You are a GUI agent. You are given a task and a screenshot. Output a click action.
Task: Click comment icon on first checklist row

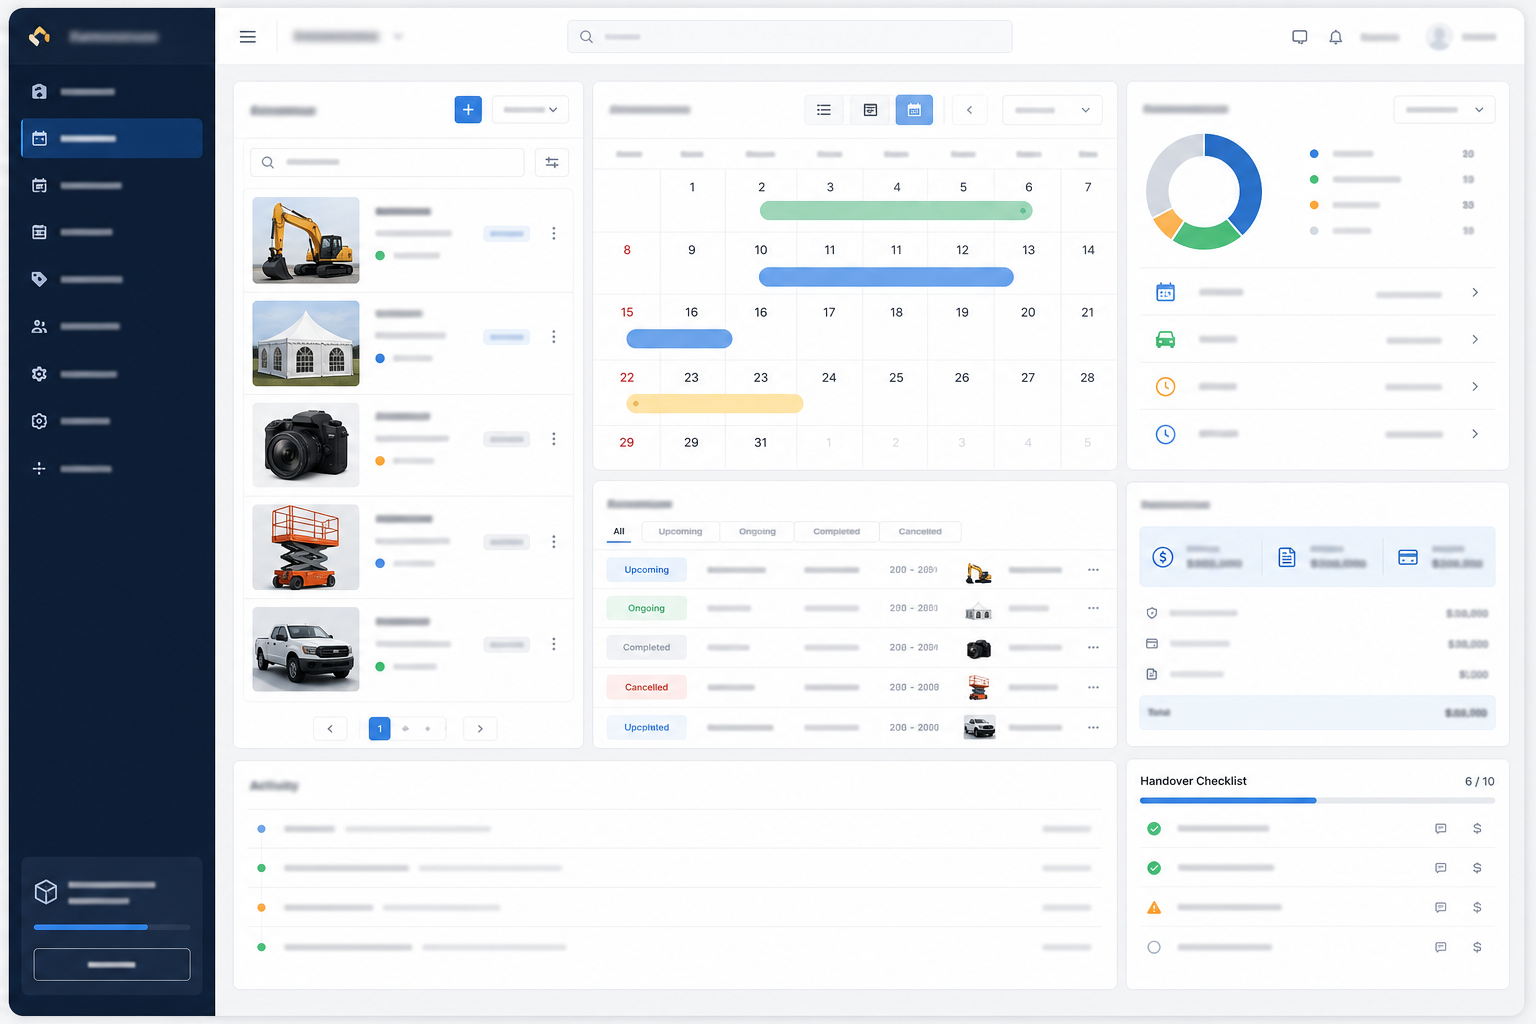tap(1440, 829)
